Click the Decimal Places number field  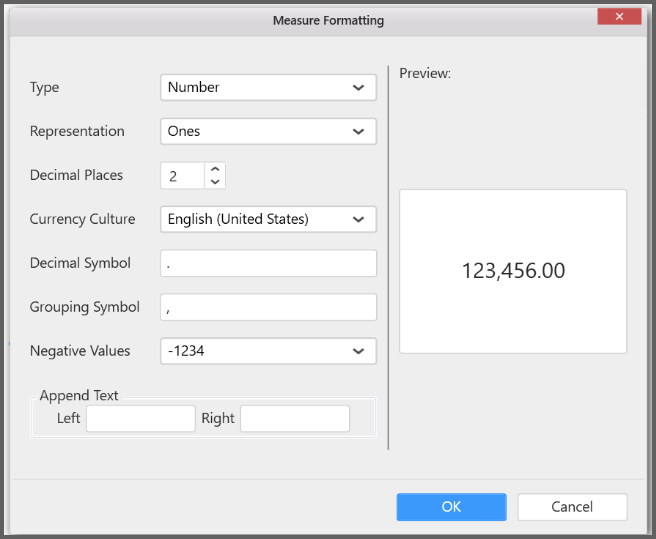tap(182, 176)
